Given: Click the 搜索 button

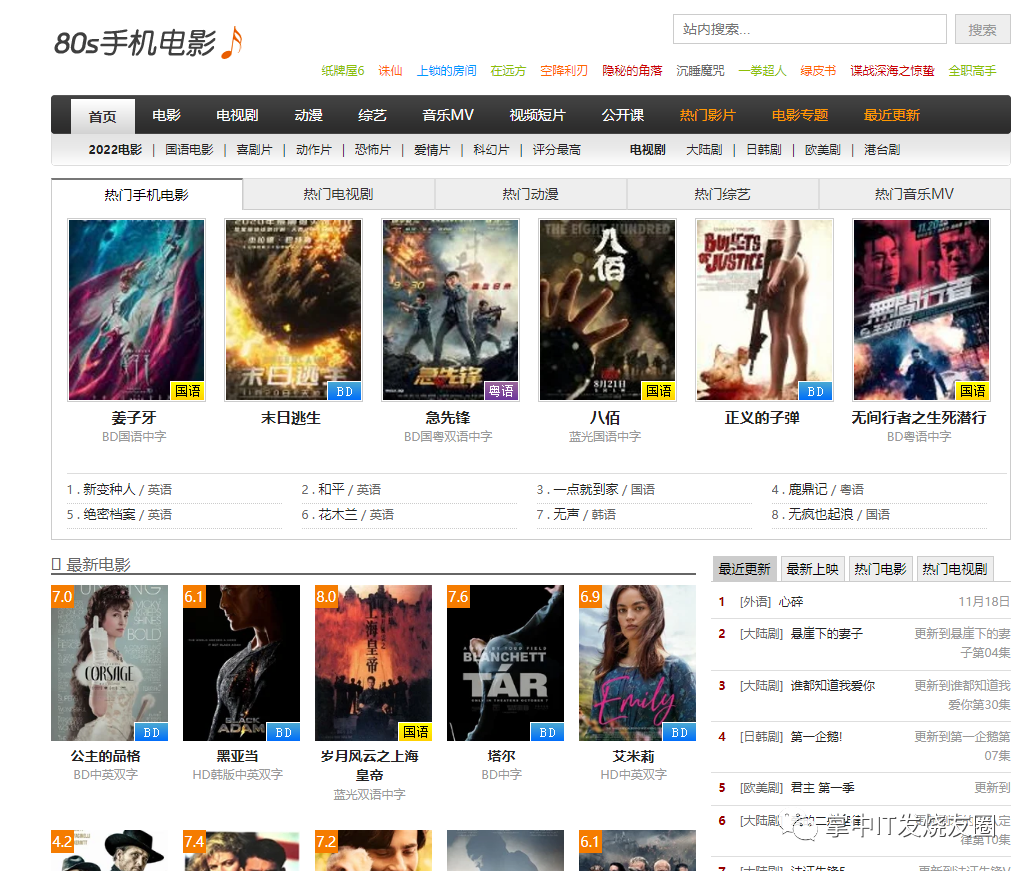Looking at the screenshot, I should [x=982, y=30].
